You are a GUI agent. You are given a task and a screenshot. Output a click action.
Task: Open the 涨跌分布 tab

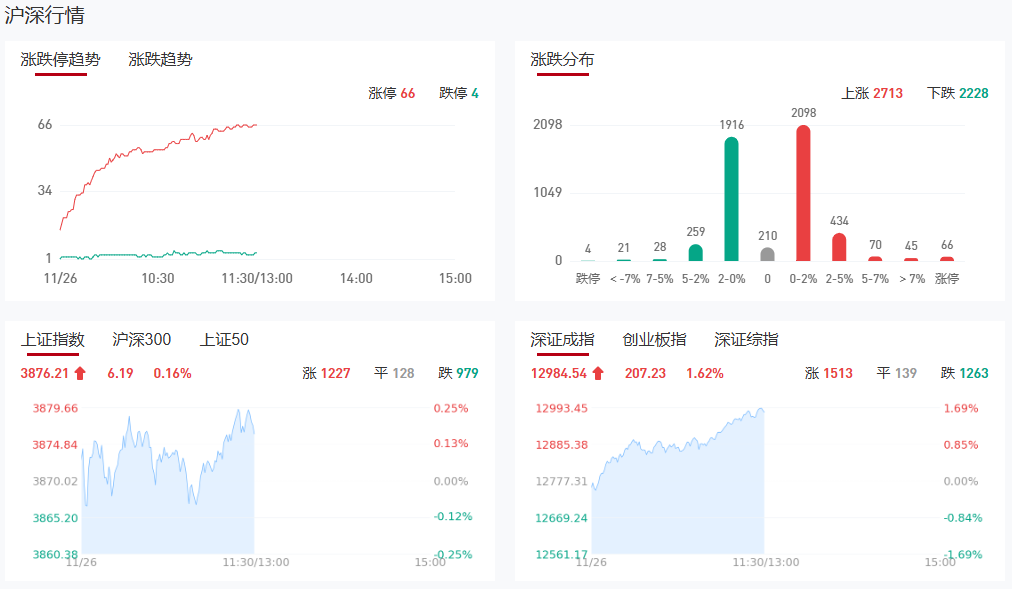pos(562,60)
